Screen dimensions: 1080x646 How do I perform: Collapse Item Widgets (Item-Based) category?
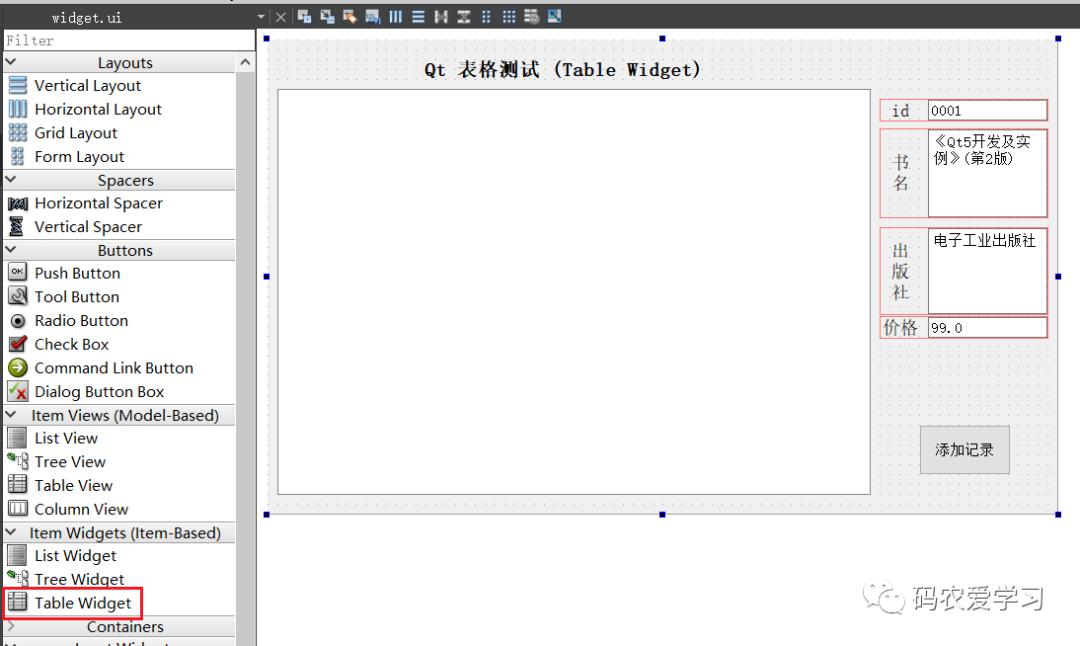(11, 532)
